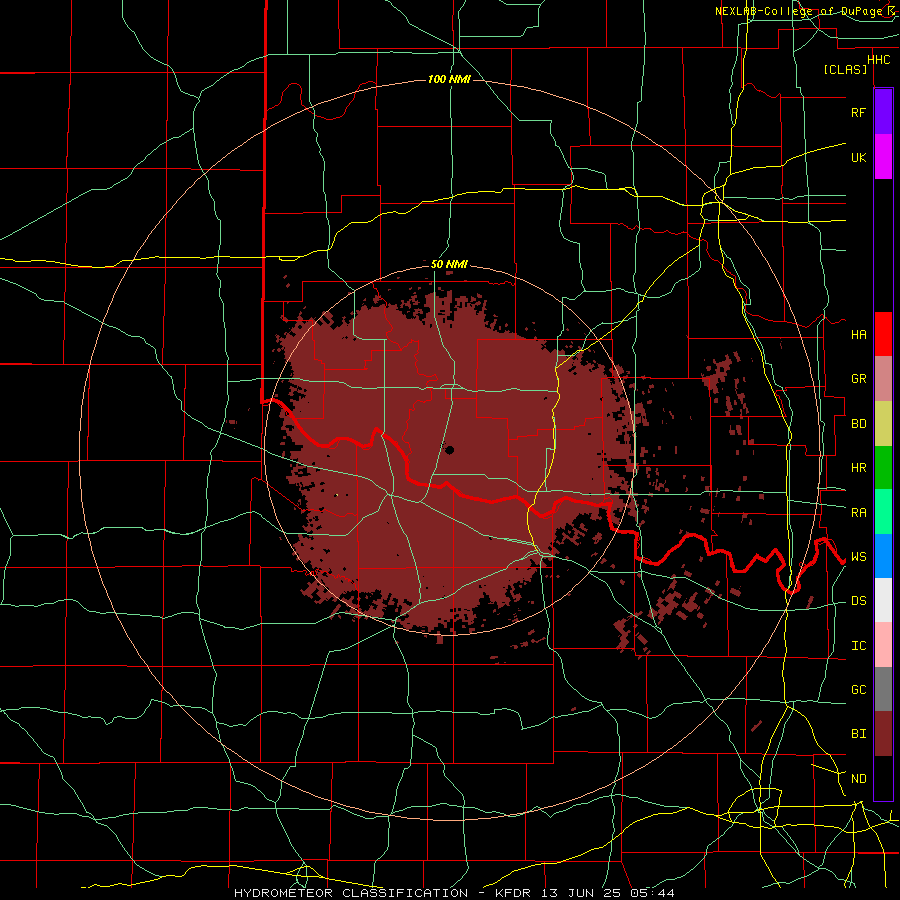The image size is (900, 900).
Task: Click the WS legend label
Action: (858, 556)
